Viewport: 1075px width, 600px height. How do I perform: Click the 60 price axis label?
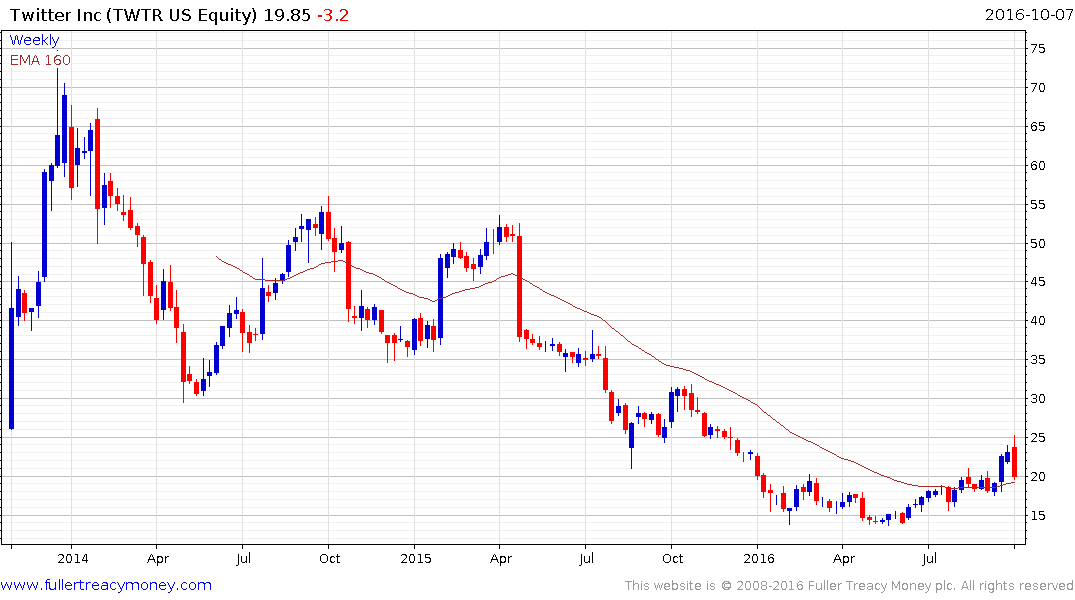1037,165
